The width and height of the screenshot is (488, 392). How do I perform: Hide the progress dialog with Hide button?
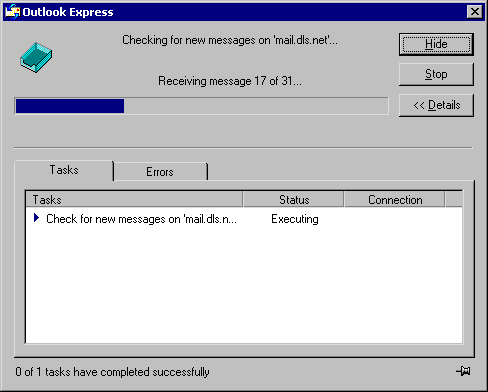tap(436, 44)
